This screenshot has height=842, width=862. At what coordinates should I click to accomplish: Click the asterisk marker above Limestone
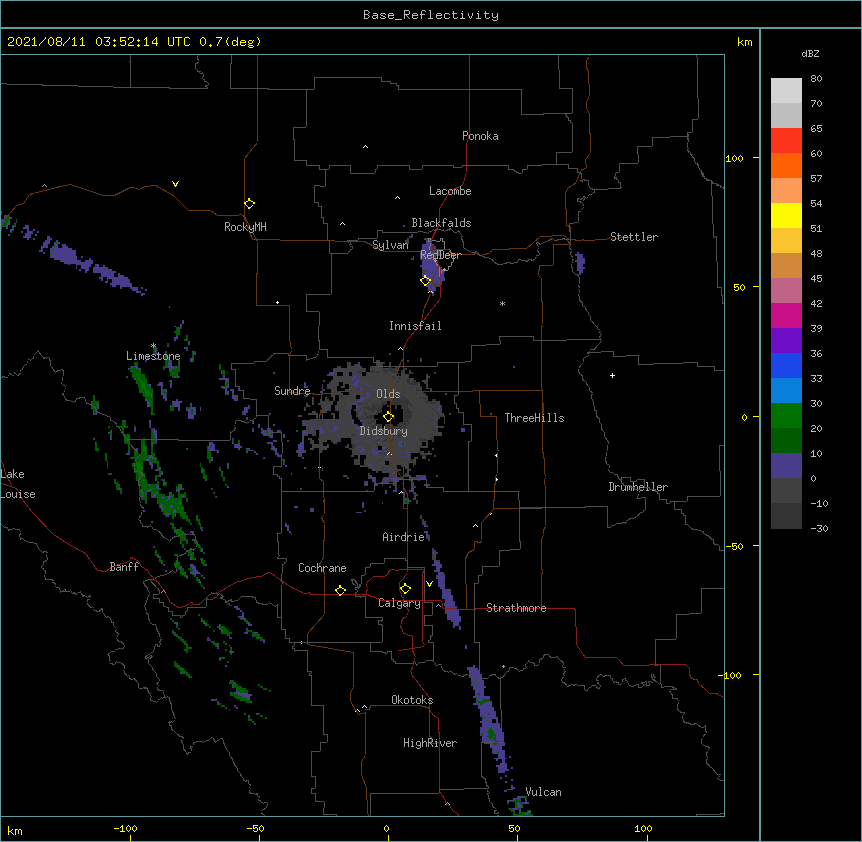point(154,346)
